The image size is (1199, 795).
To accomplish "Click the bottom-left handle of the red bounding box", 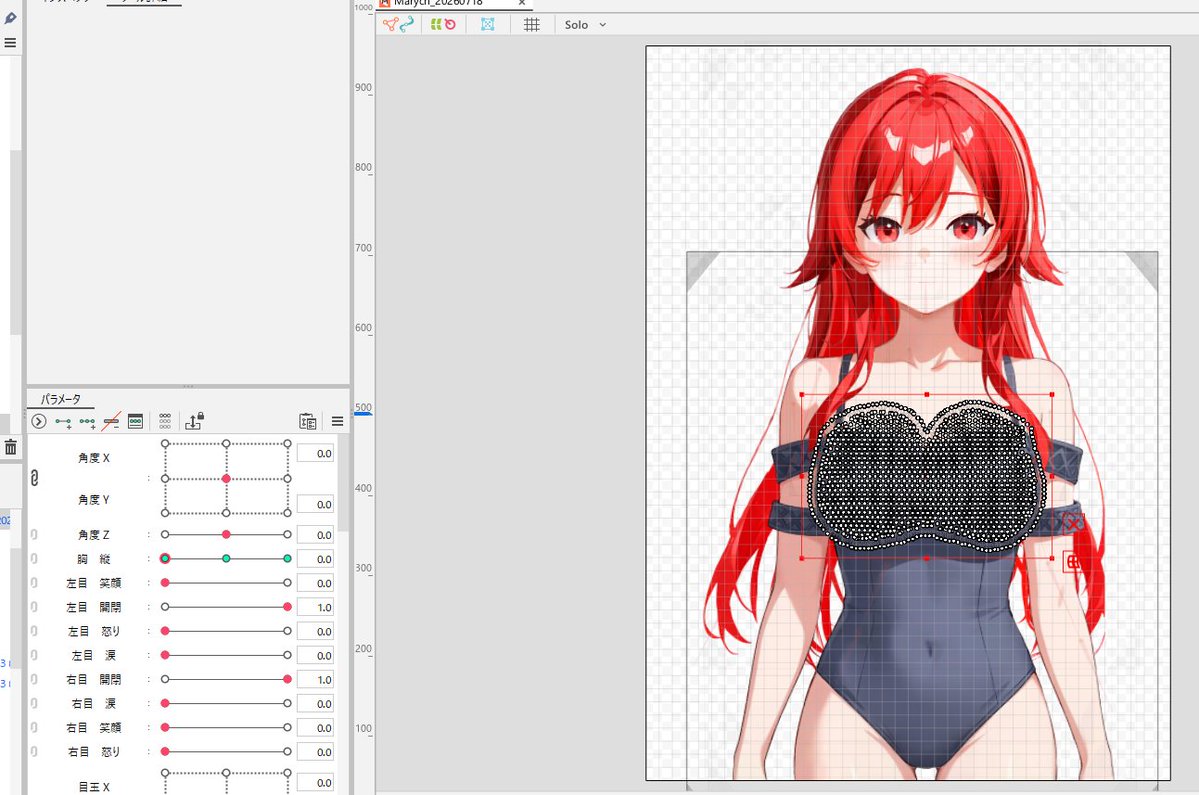I will coord(801,559).
